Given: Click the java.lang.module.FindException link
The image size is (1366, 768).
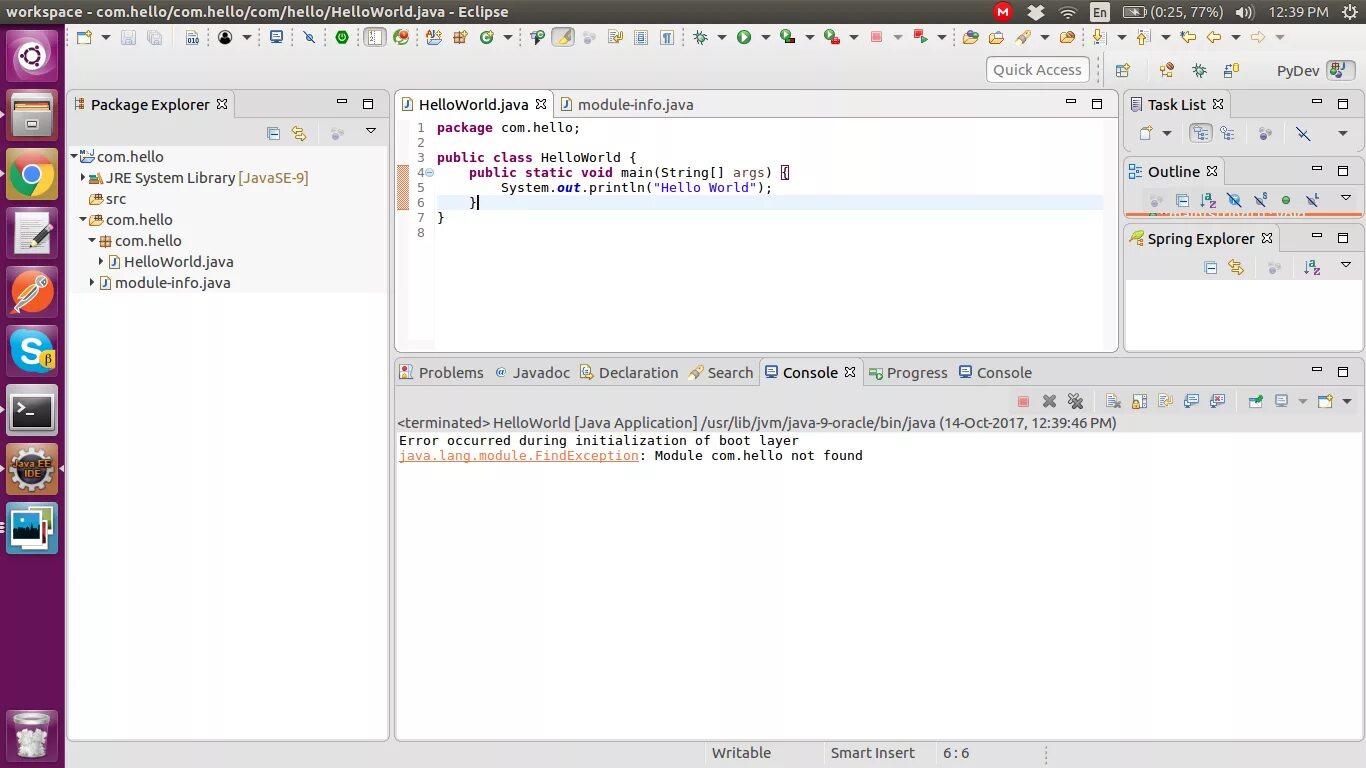Looking at the screenshot, I should coord(518,456).
